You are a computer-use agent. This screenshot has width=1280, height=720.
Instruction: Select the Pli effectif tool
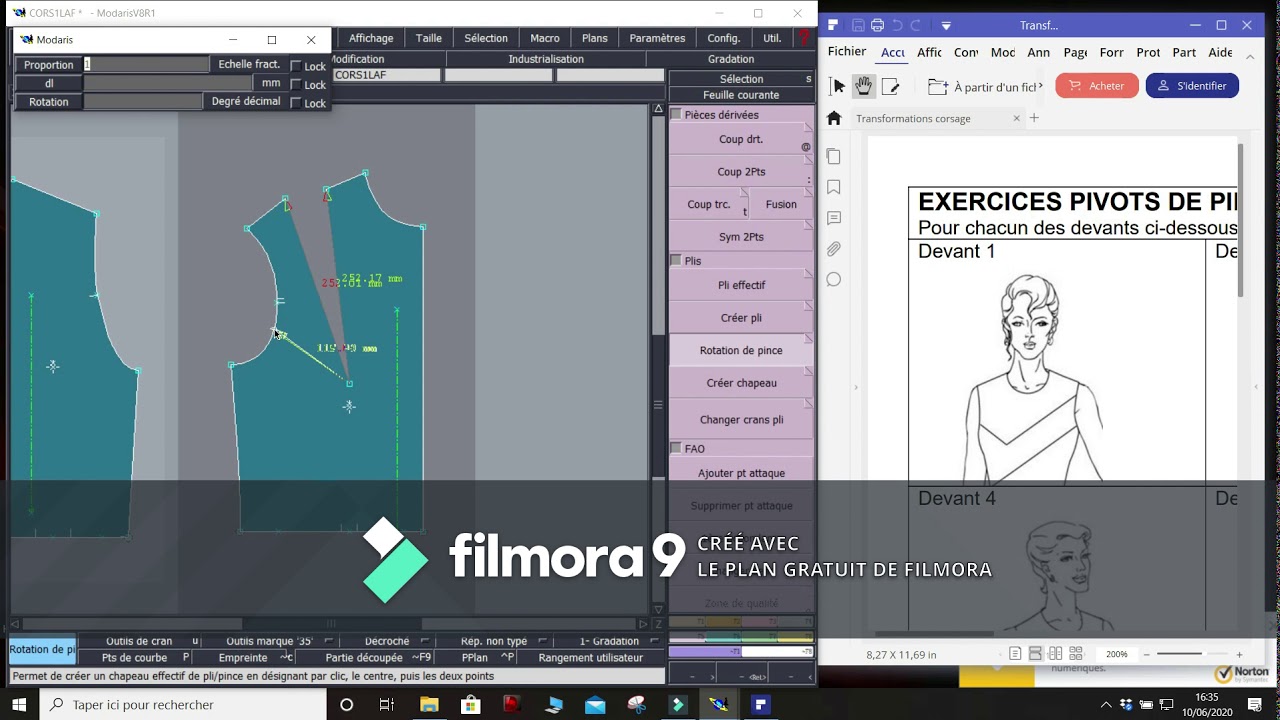pyautogui.click(x=741, y=285)
